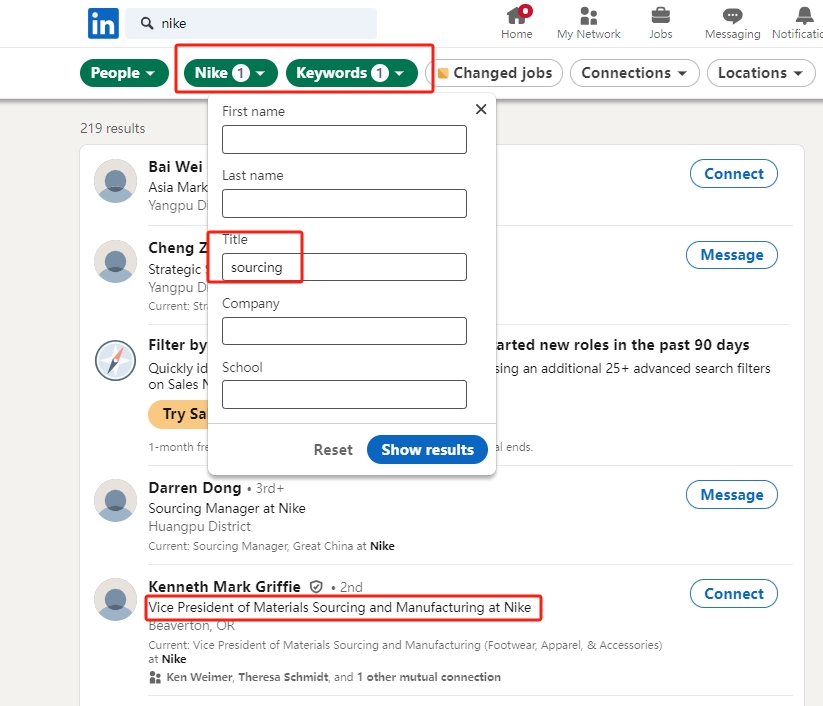The height and width of the screenshot is (706, 823).
Task: Click the search magnifier icon
Action: (x=147, y=23)
